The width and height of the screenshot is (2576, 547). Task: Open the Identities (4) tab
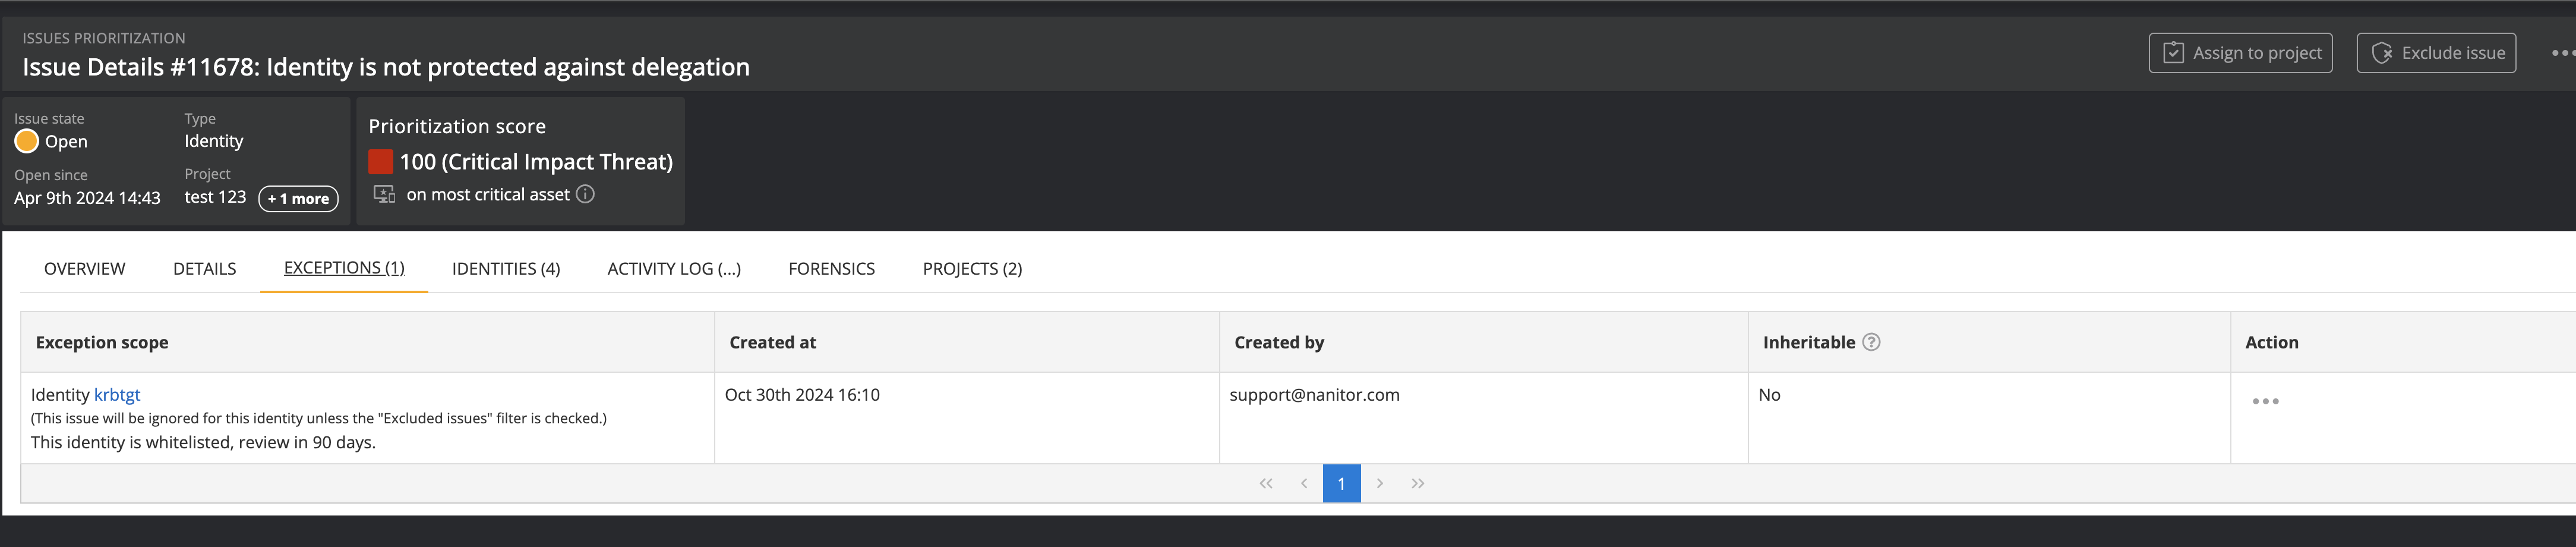click(505, 268)
